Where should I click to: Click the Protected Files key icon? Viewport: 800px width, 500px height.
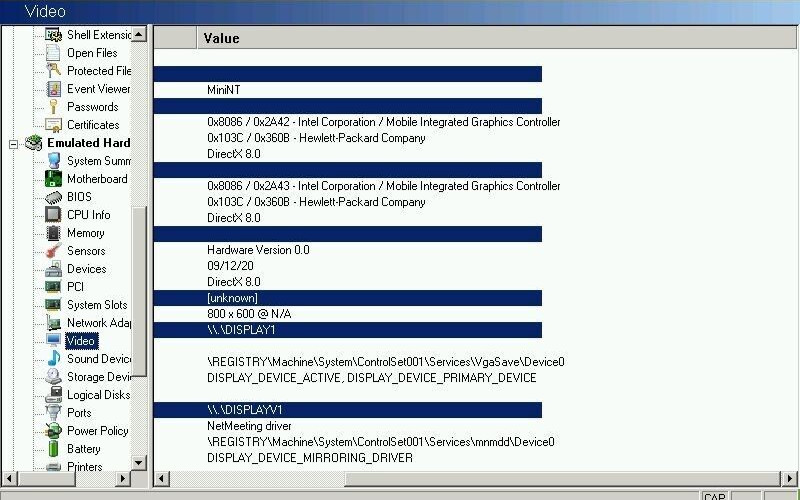tap(53, 70)
